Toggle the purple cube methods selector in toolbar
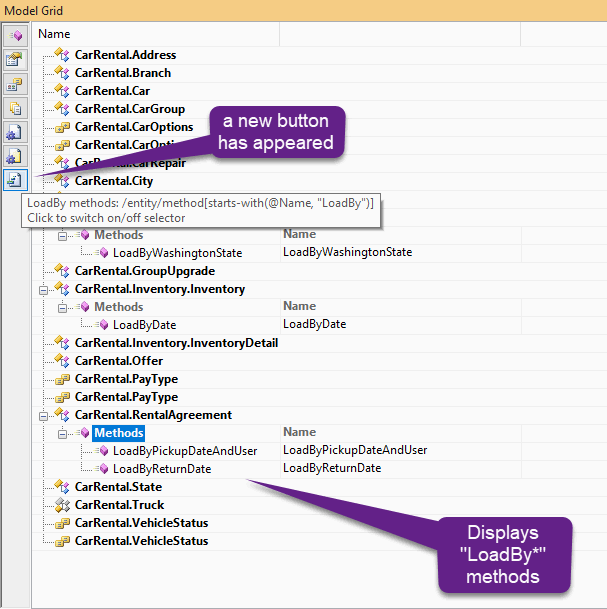 pos(15,35)
